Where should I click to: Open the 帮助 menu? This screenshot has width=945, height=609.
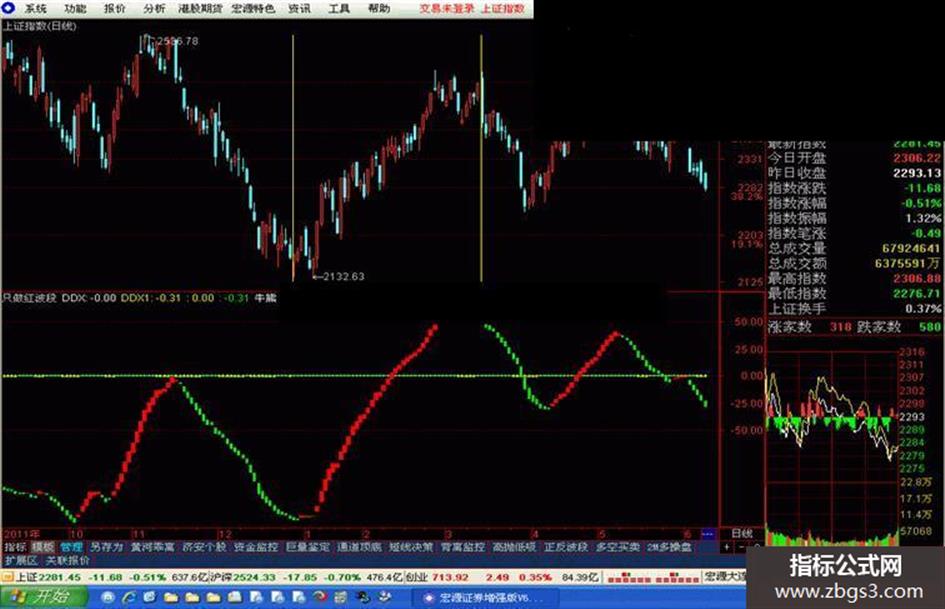pyautogui.click(x=378, y=8)
